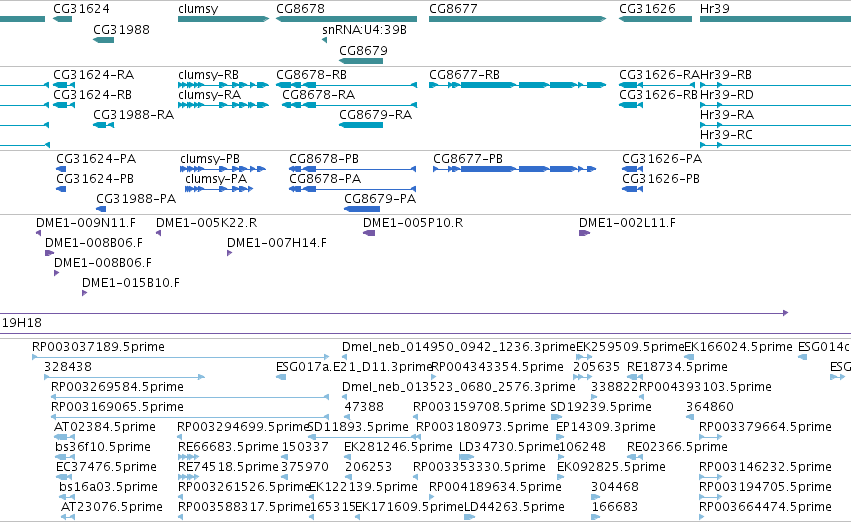Select protein CG31624-PB

(95, 179)
